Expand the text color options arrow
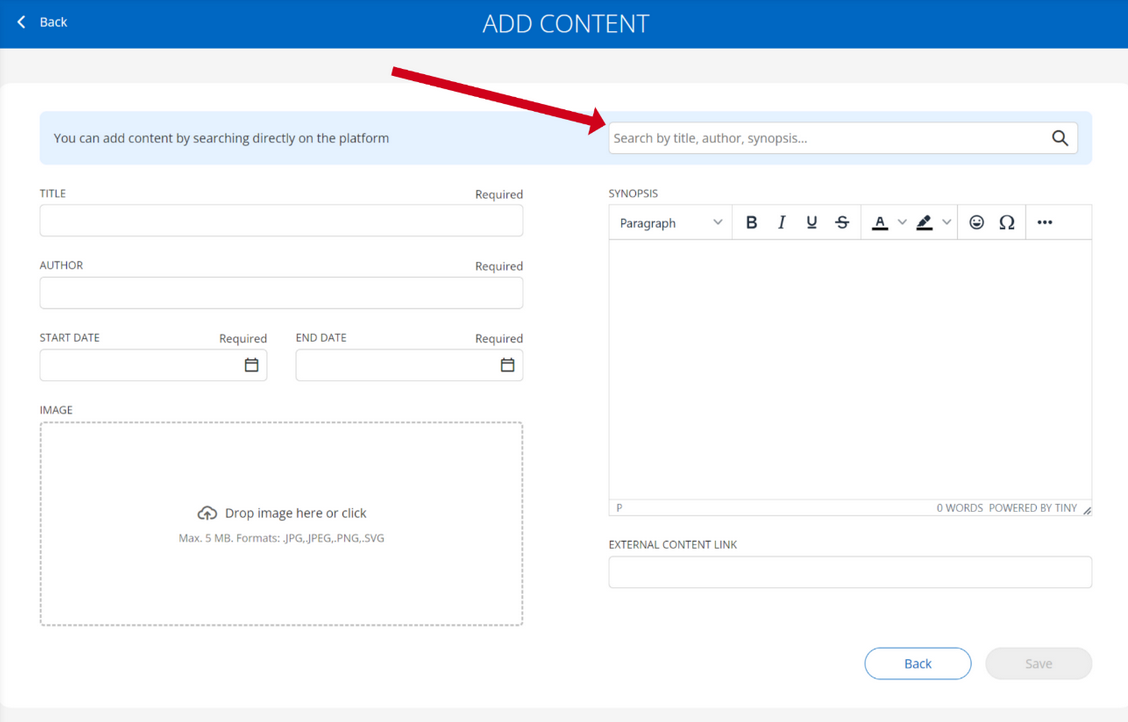Viewport: 1128px width, 722px height. pos(901,223)
